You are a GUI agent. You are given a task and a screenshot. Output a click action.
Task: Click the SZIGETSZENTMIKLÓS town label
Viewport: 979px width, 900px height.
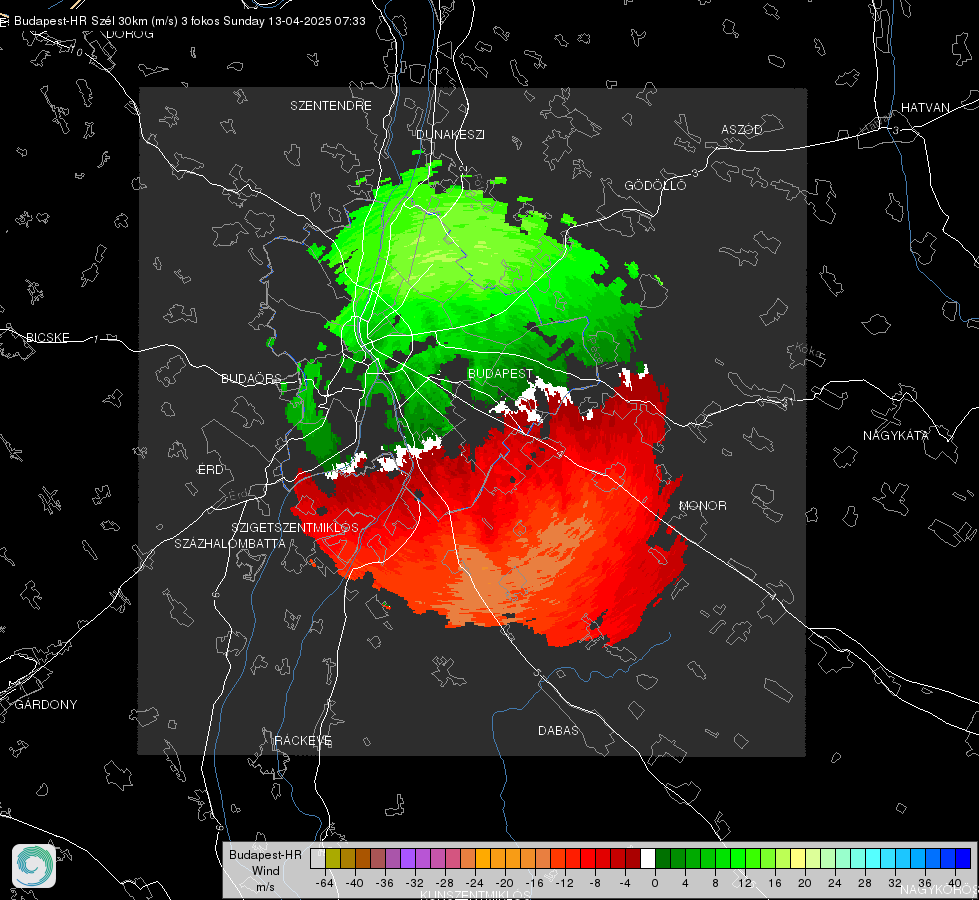tap(295, 527)
